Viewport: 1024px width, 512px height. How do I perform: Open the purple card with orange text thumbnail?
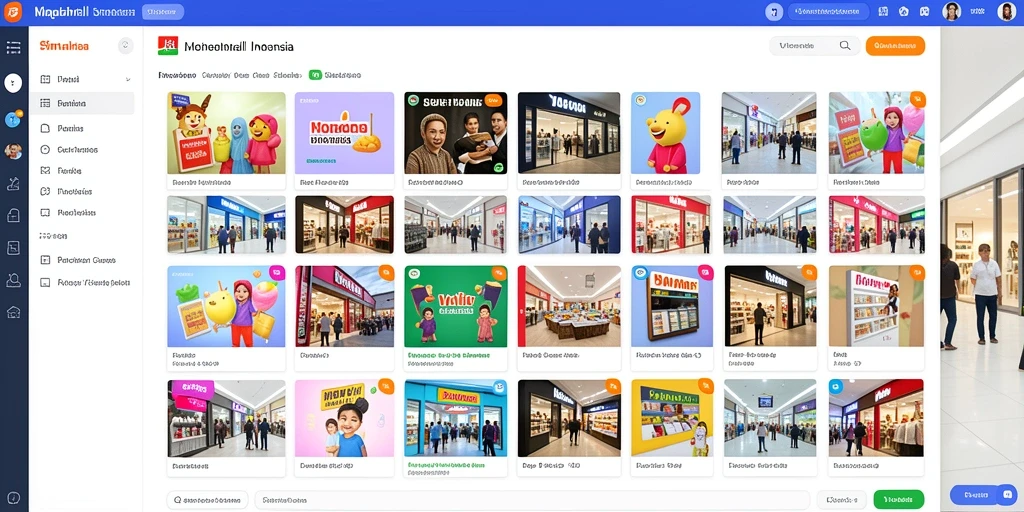coord(344,133)
